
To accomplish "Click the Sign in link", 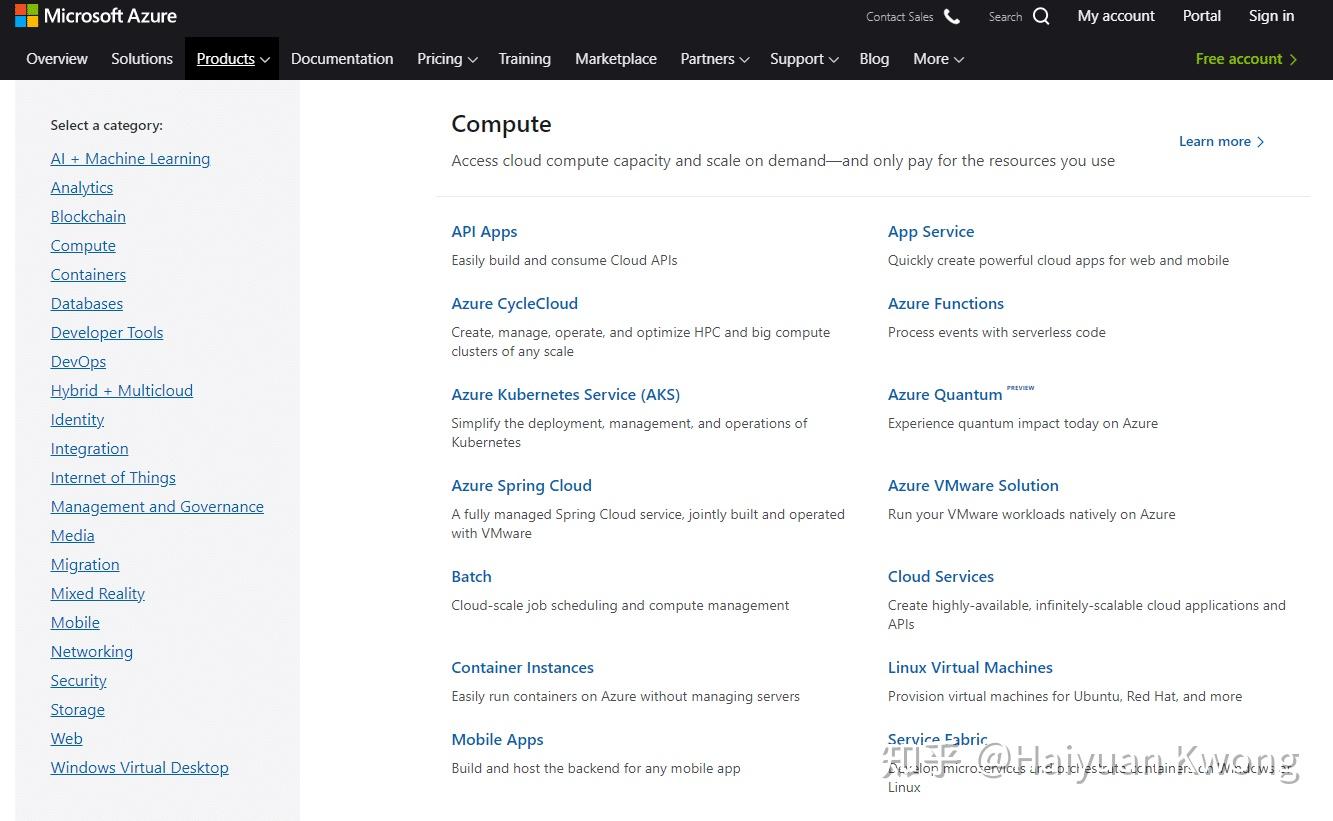I will [1271, 16].
